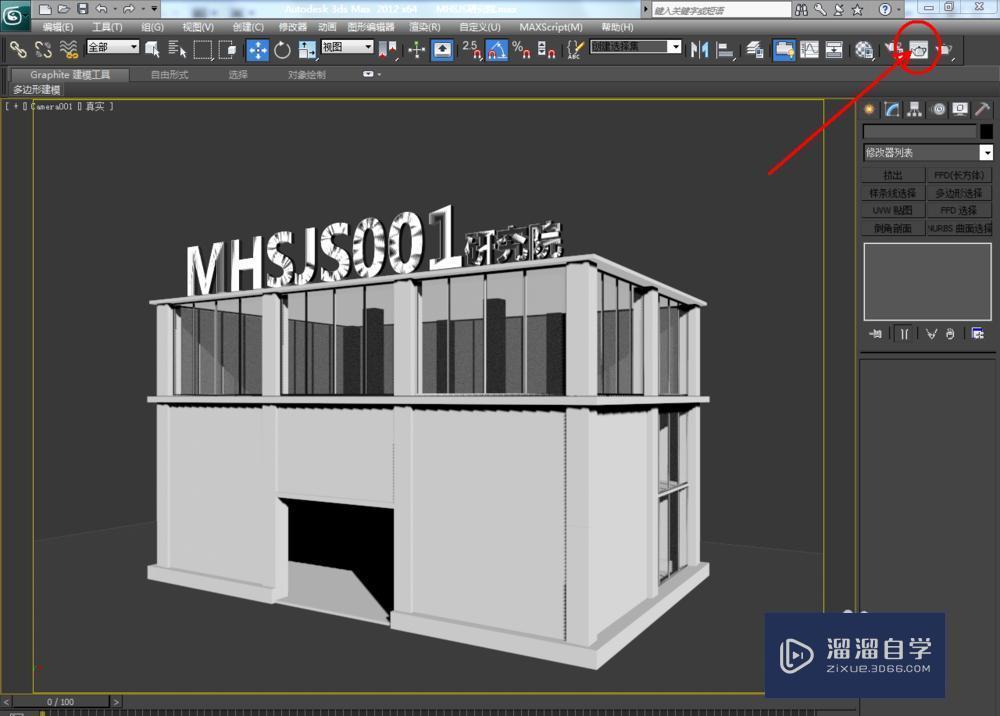Switch to the Hierarchy command panel icon
This screenshot has height=716, width=1000.
915,108
